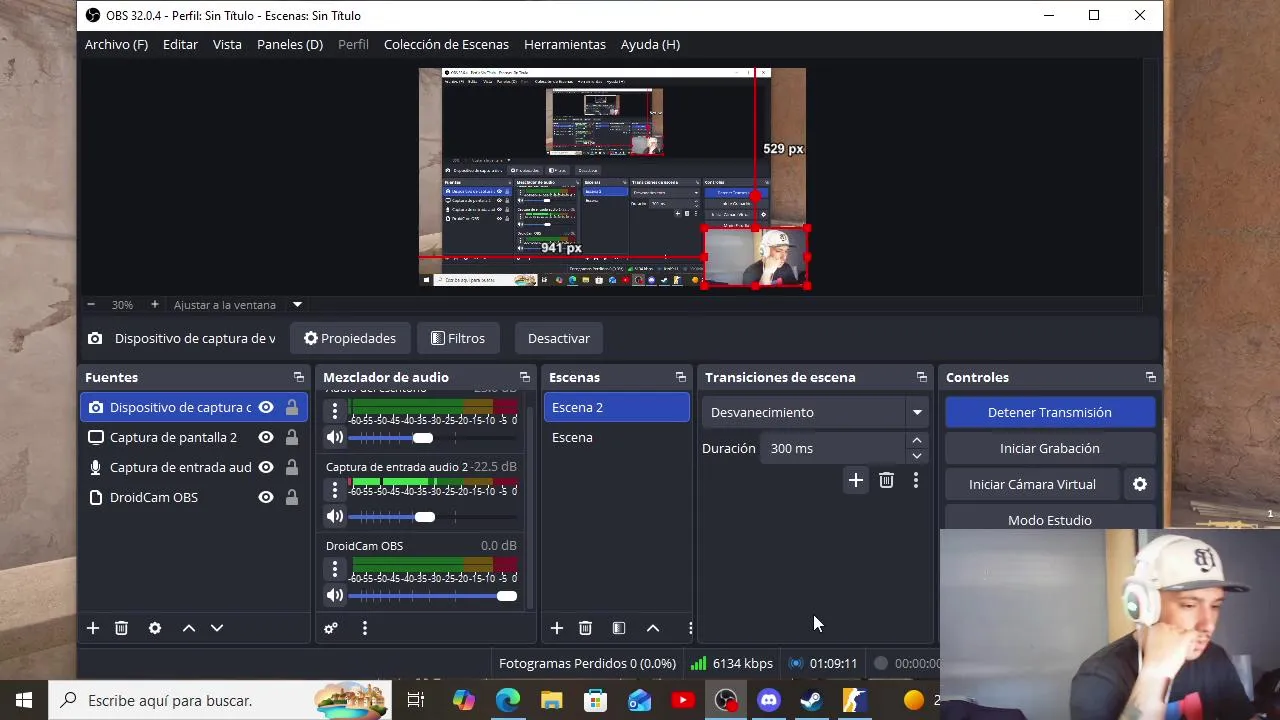The width and height of the screenshot is (1280, 720).
Task: Open DroidCam OBS audio options menu
Action: click(x=335, y=569)
